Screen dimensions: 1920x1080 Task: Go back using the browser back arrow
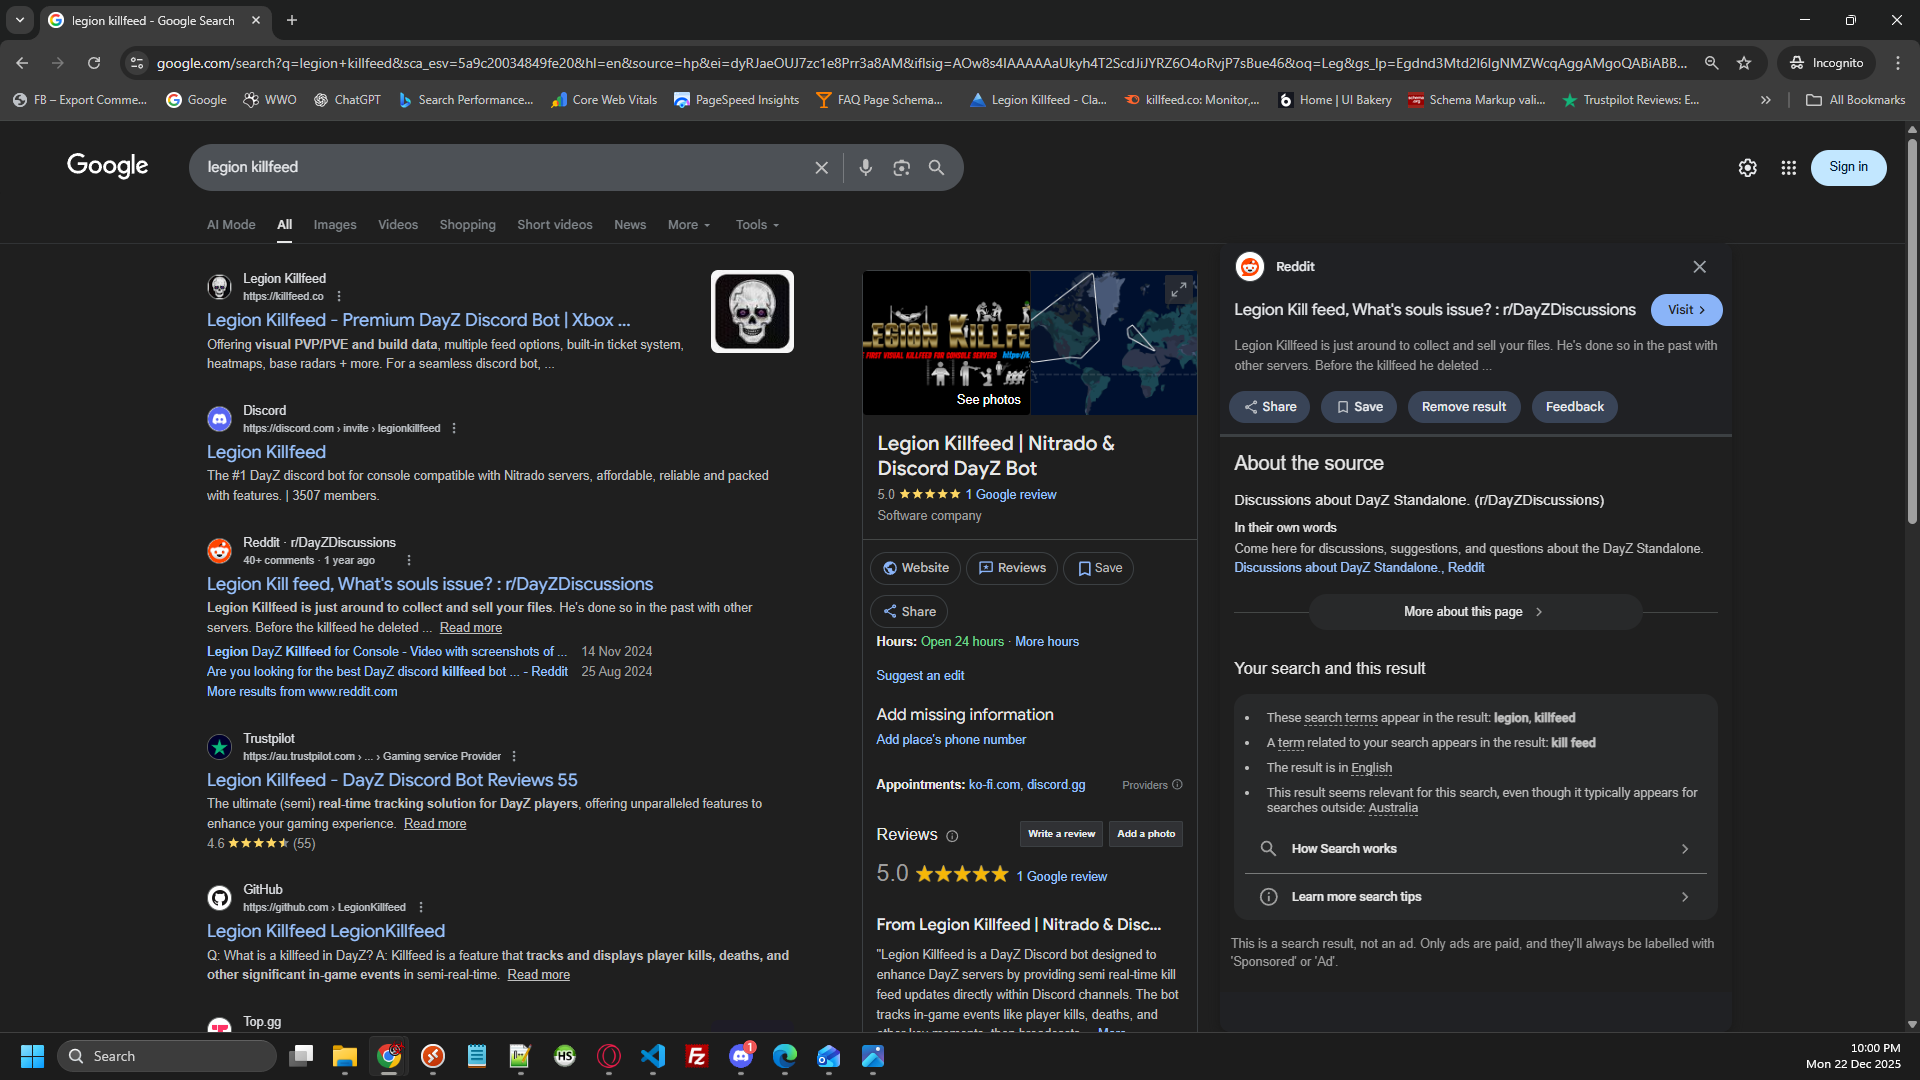(x=22, y=63)
